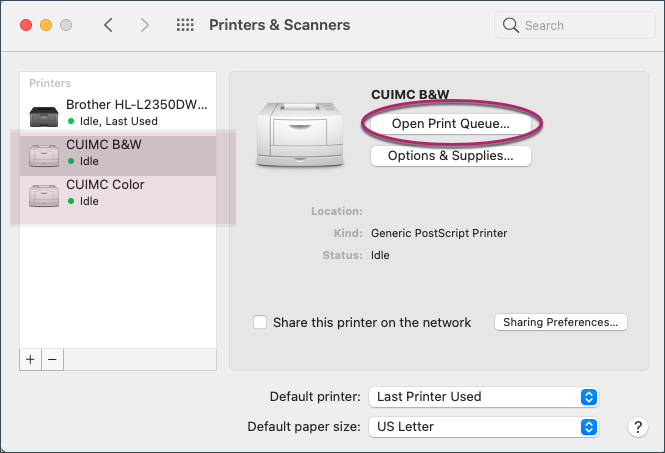Click the remove printer minus button
The height and width of the screenshot is (453, 665).
[x=52, y=358]
